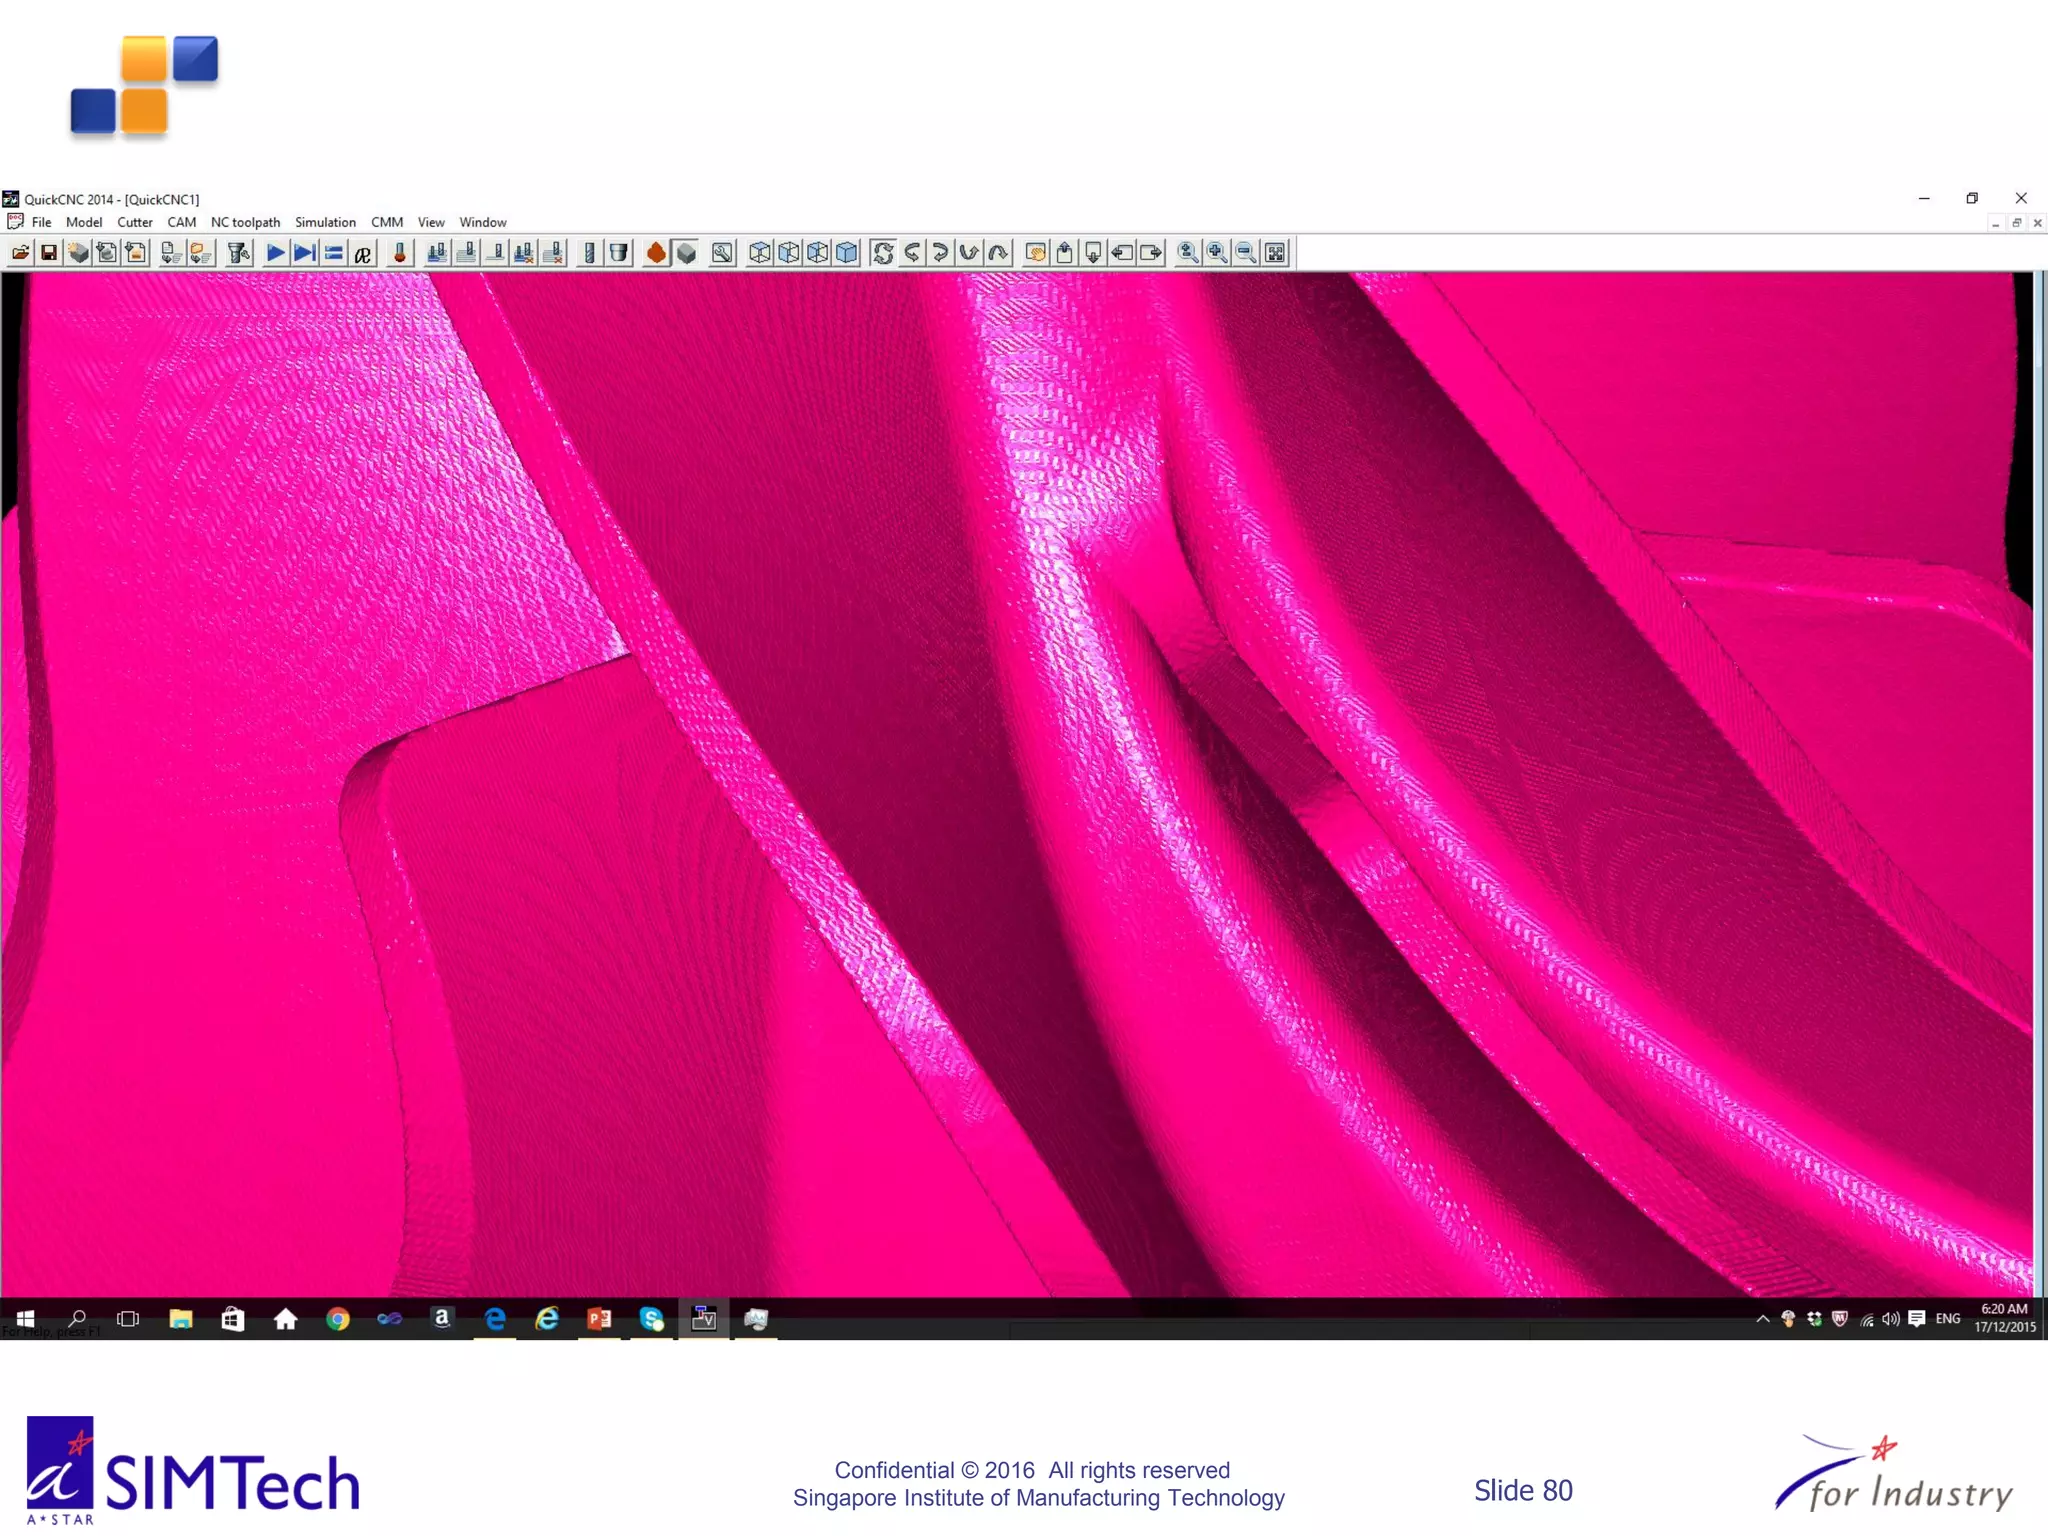Click the wrench settings toolbar icon

coord(722,253)
